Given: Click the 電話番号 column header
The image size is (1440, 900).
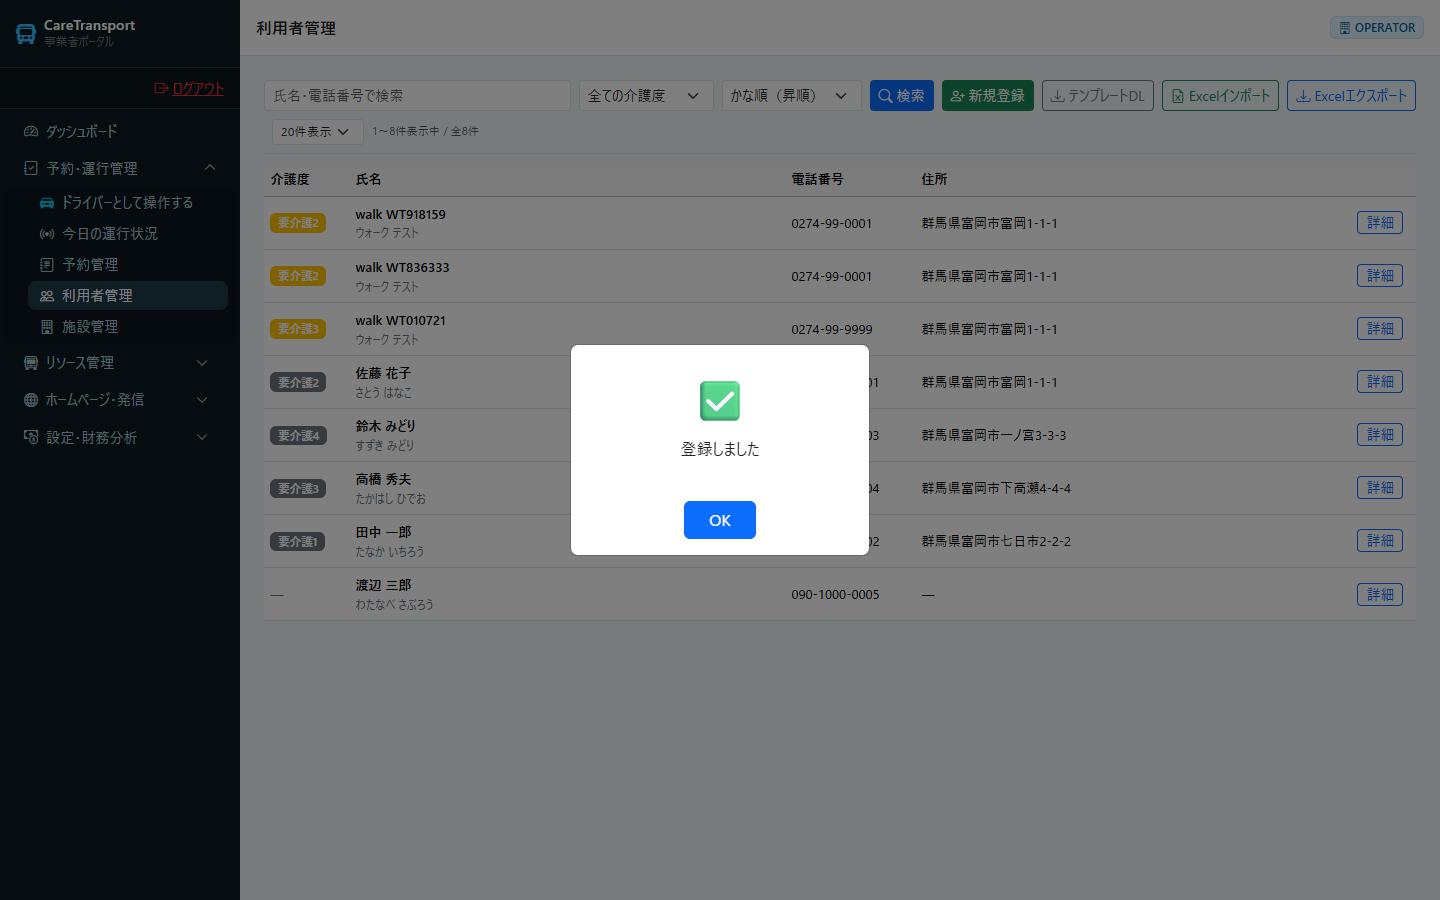Looking at the screenshot, I should [817, 179].
